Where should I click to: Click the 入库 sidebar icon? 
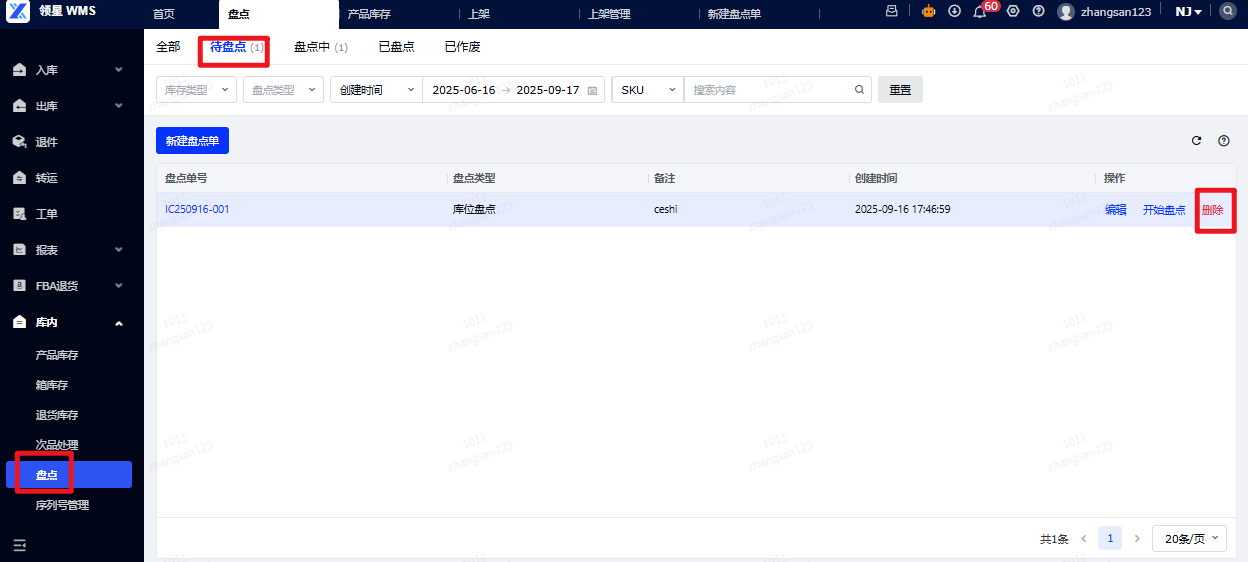(19, 70)
